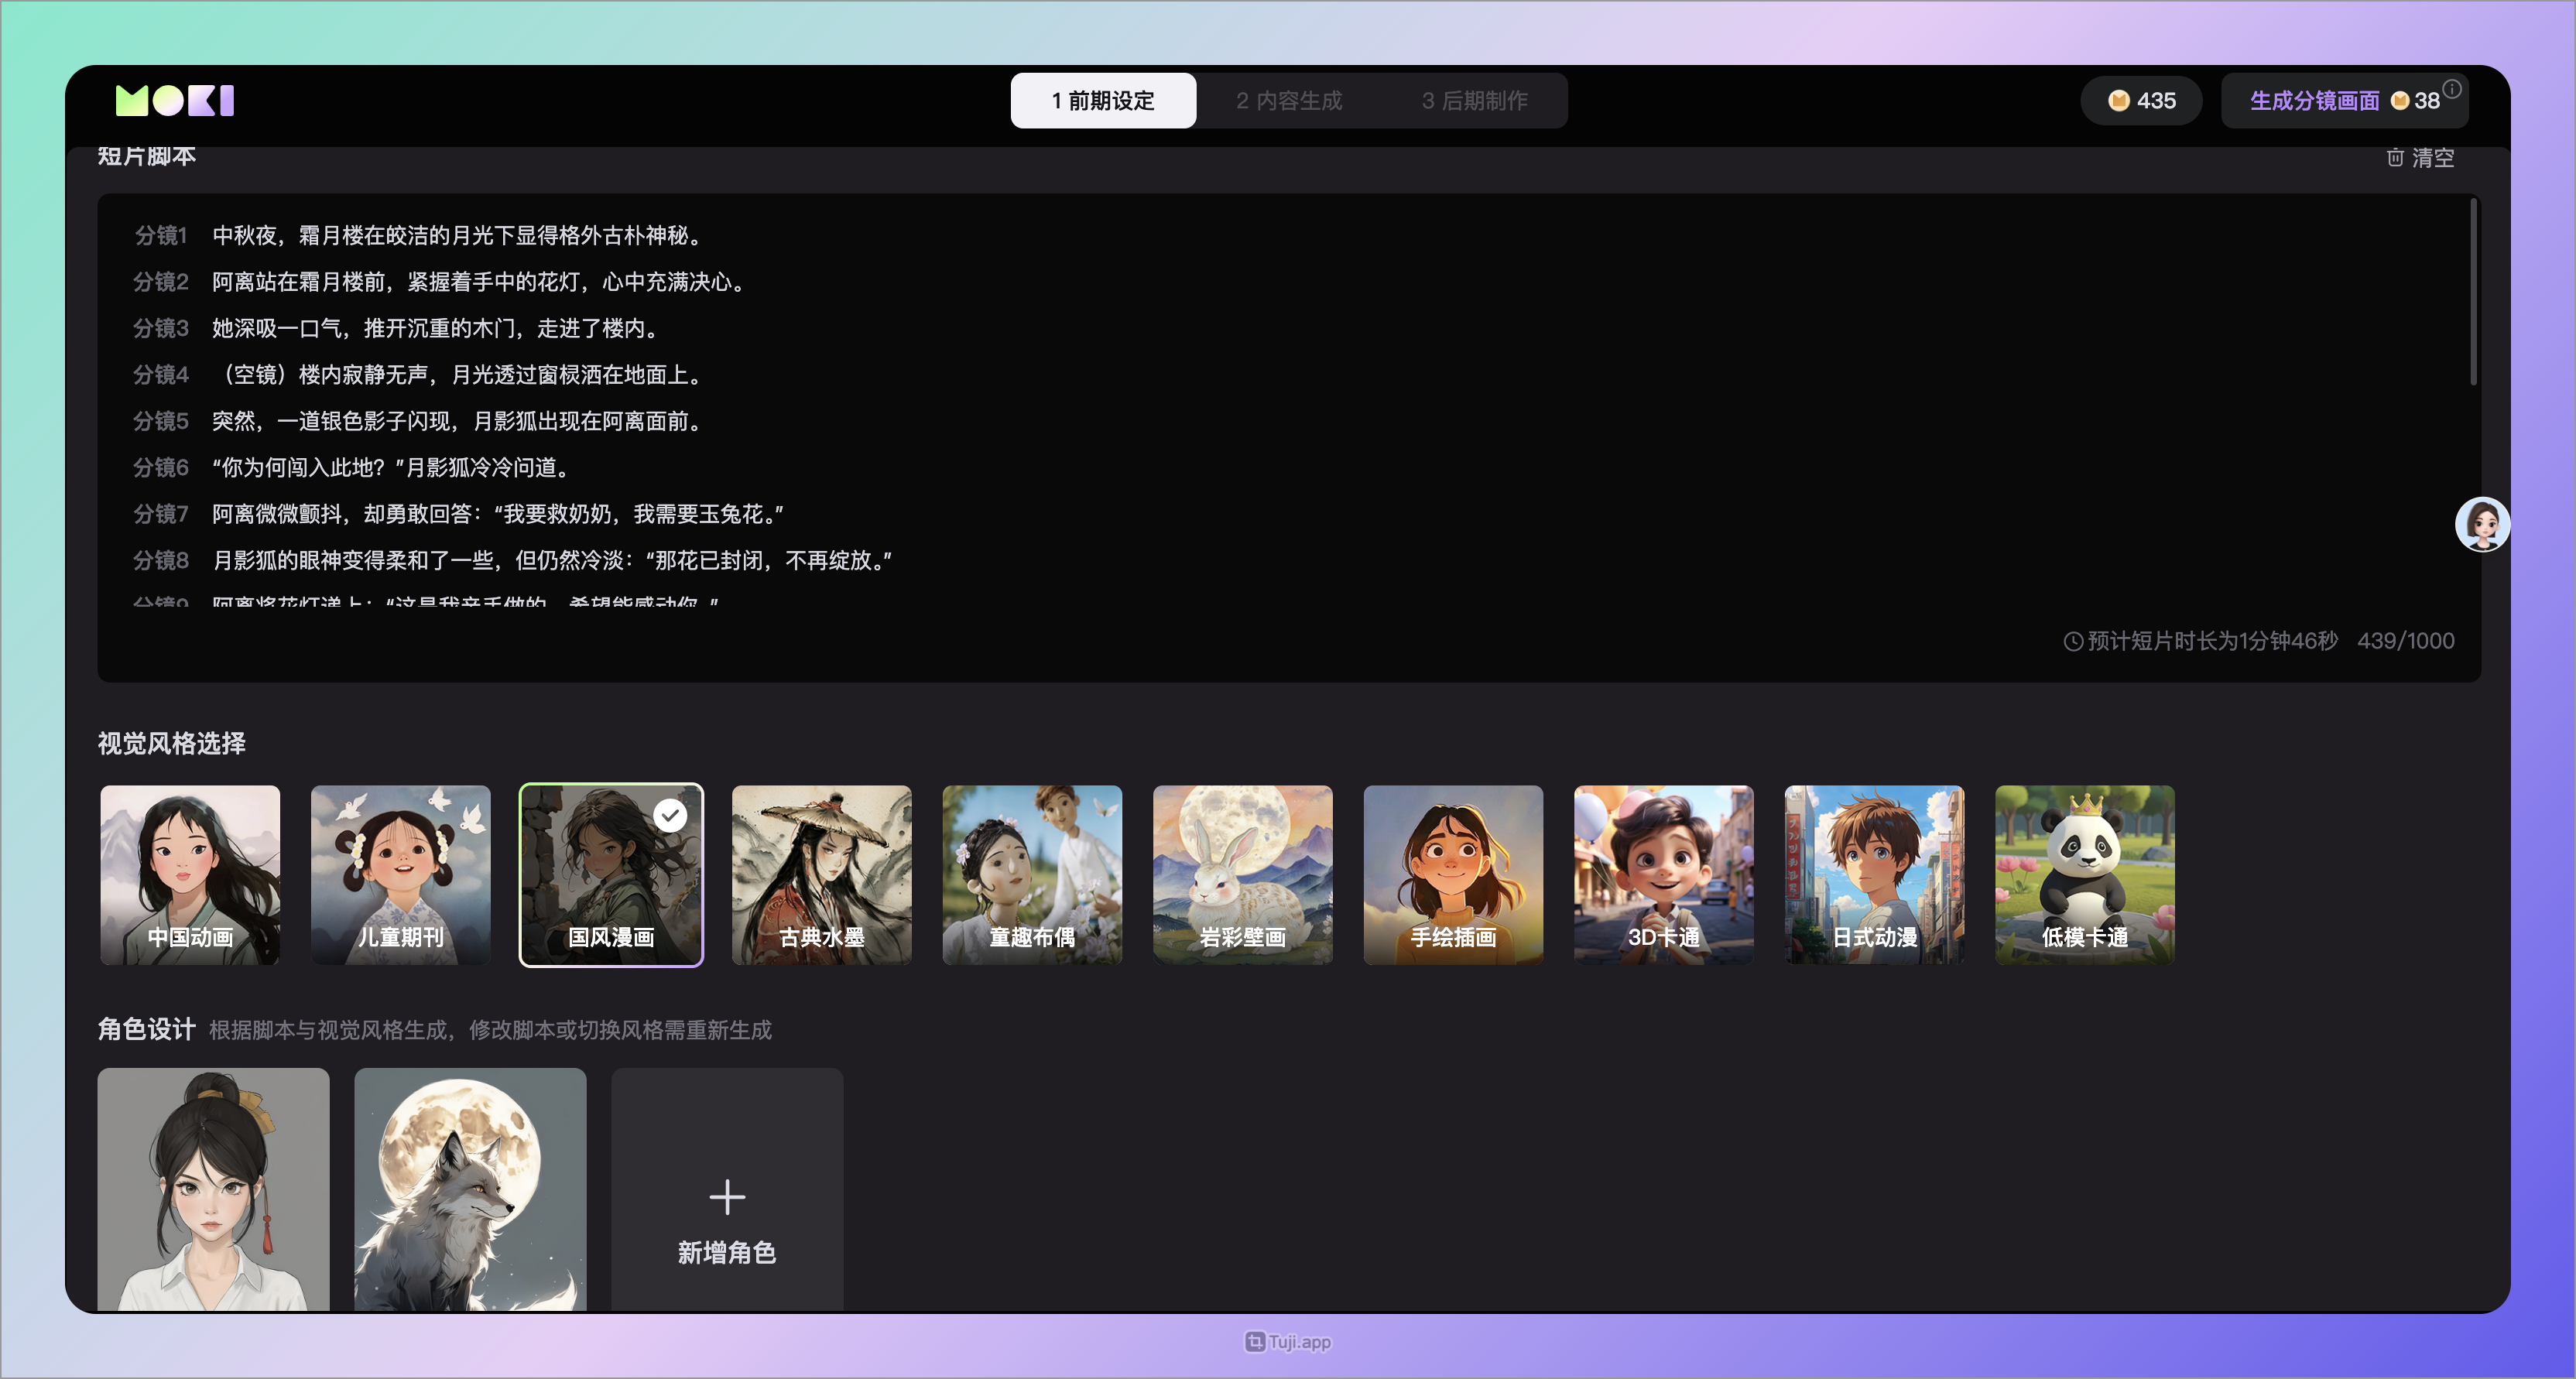Click the MOKI logo
The image size is (2576, 1379).
(x=175, y=100)
